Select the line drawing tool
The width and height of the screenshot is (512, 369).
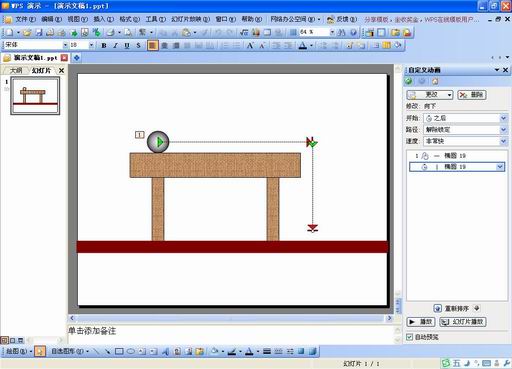point(96,351)
